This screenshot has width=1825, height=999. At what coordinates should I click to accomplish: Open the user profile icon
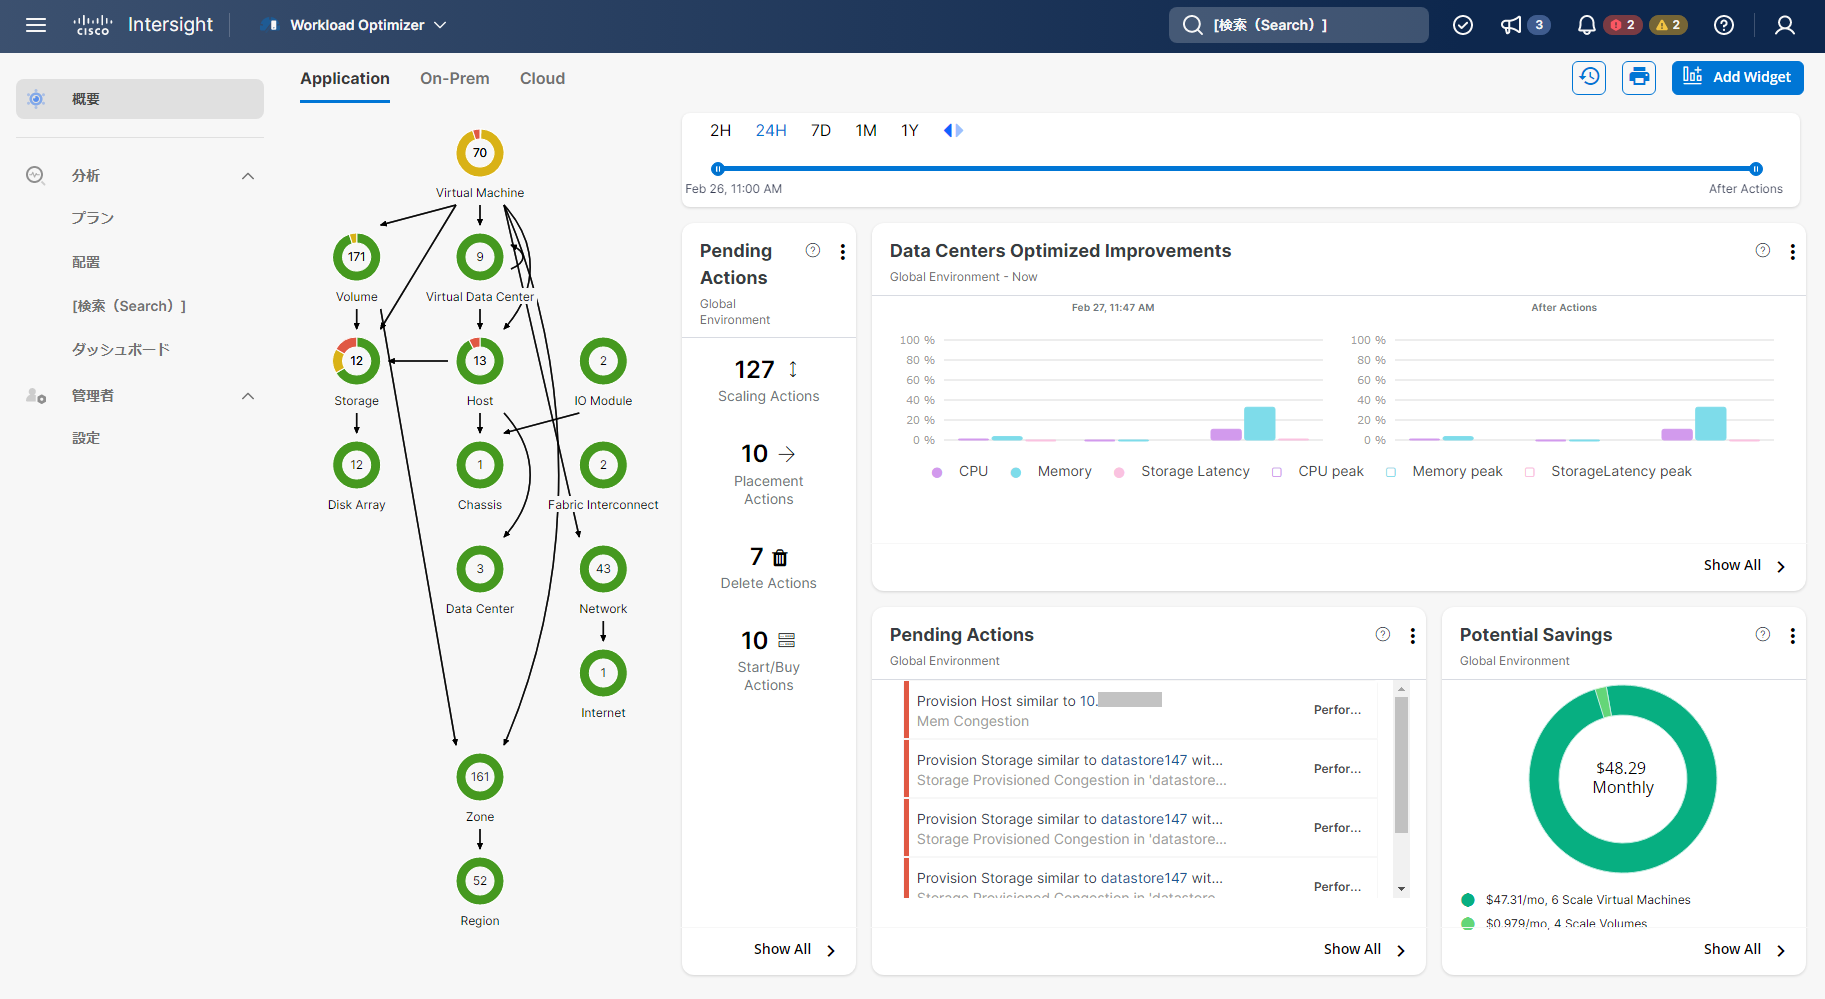pyautogui.click(x=1785, y=25)
